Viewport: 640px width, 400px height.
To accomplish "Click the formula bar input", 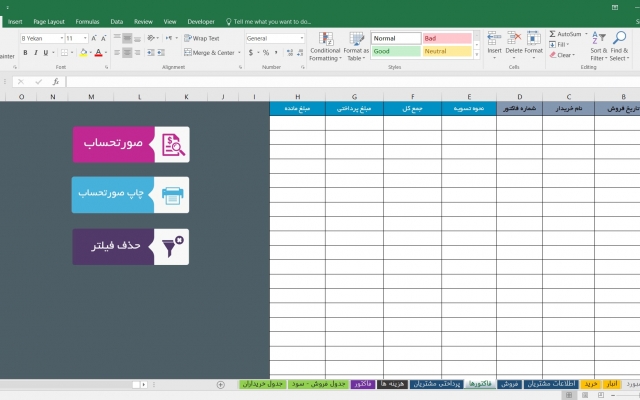I will tap(353, 82).
